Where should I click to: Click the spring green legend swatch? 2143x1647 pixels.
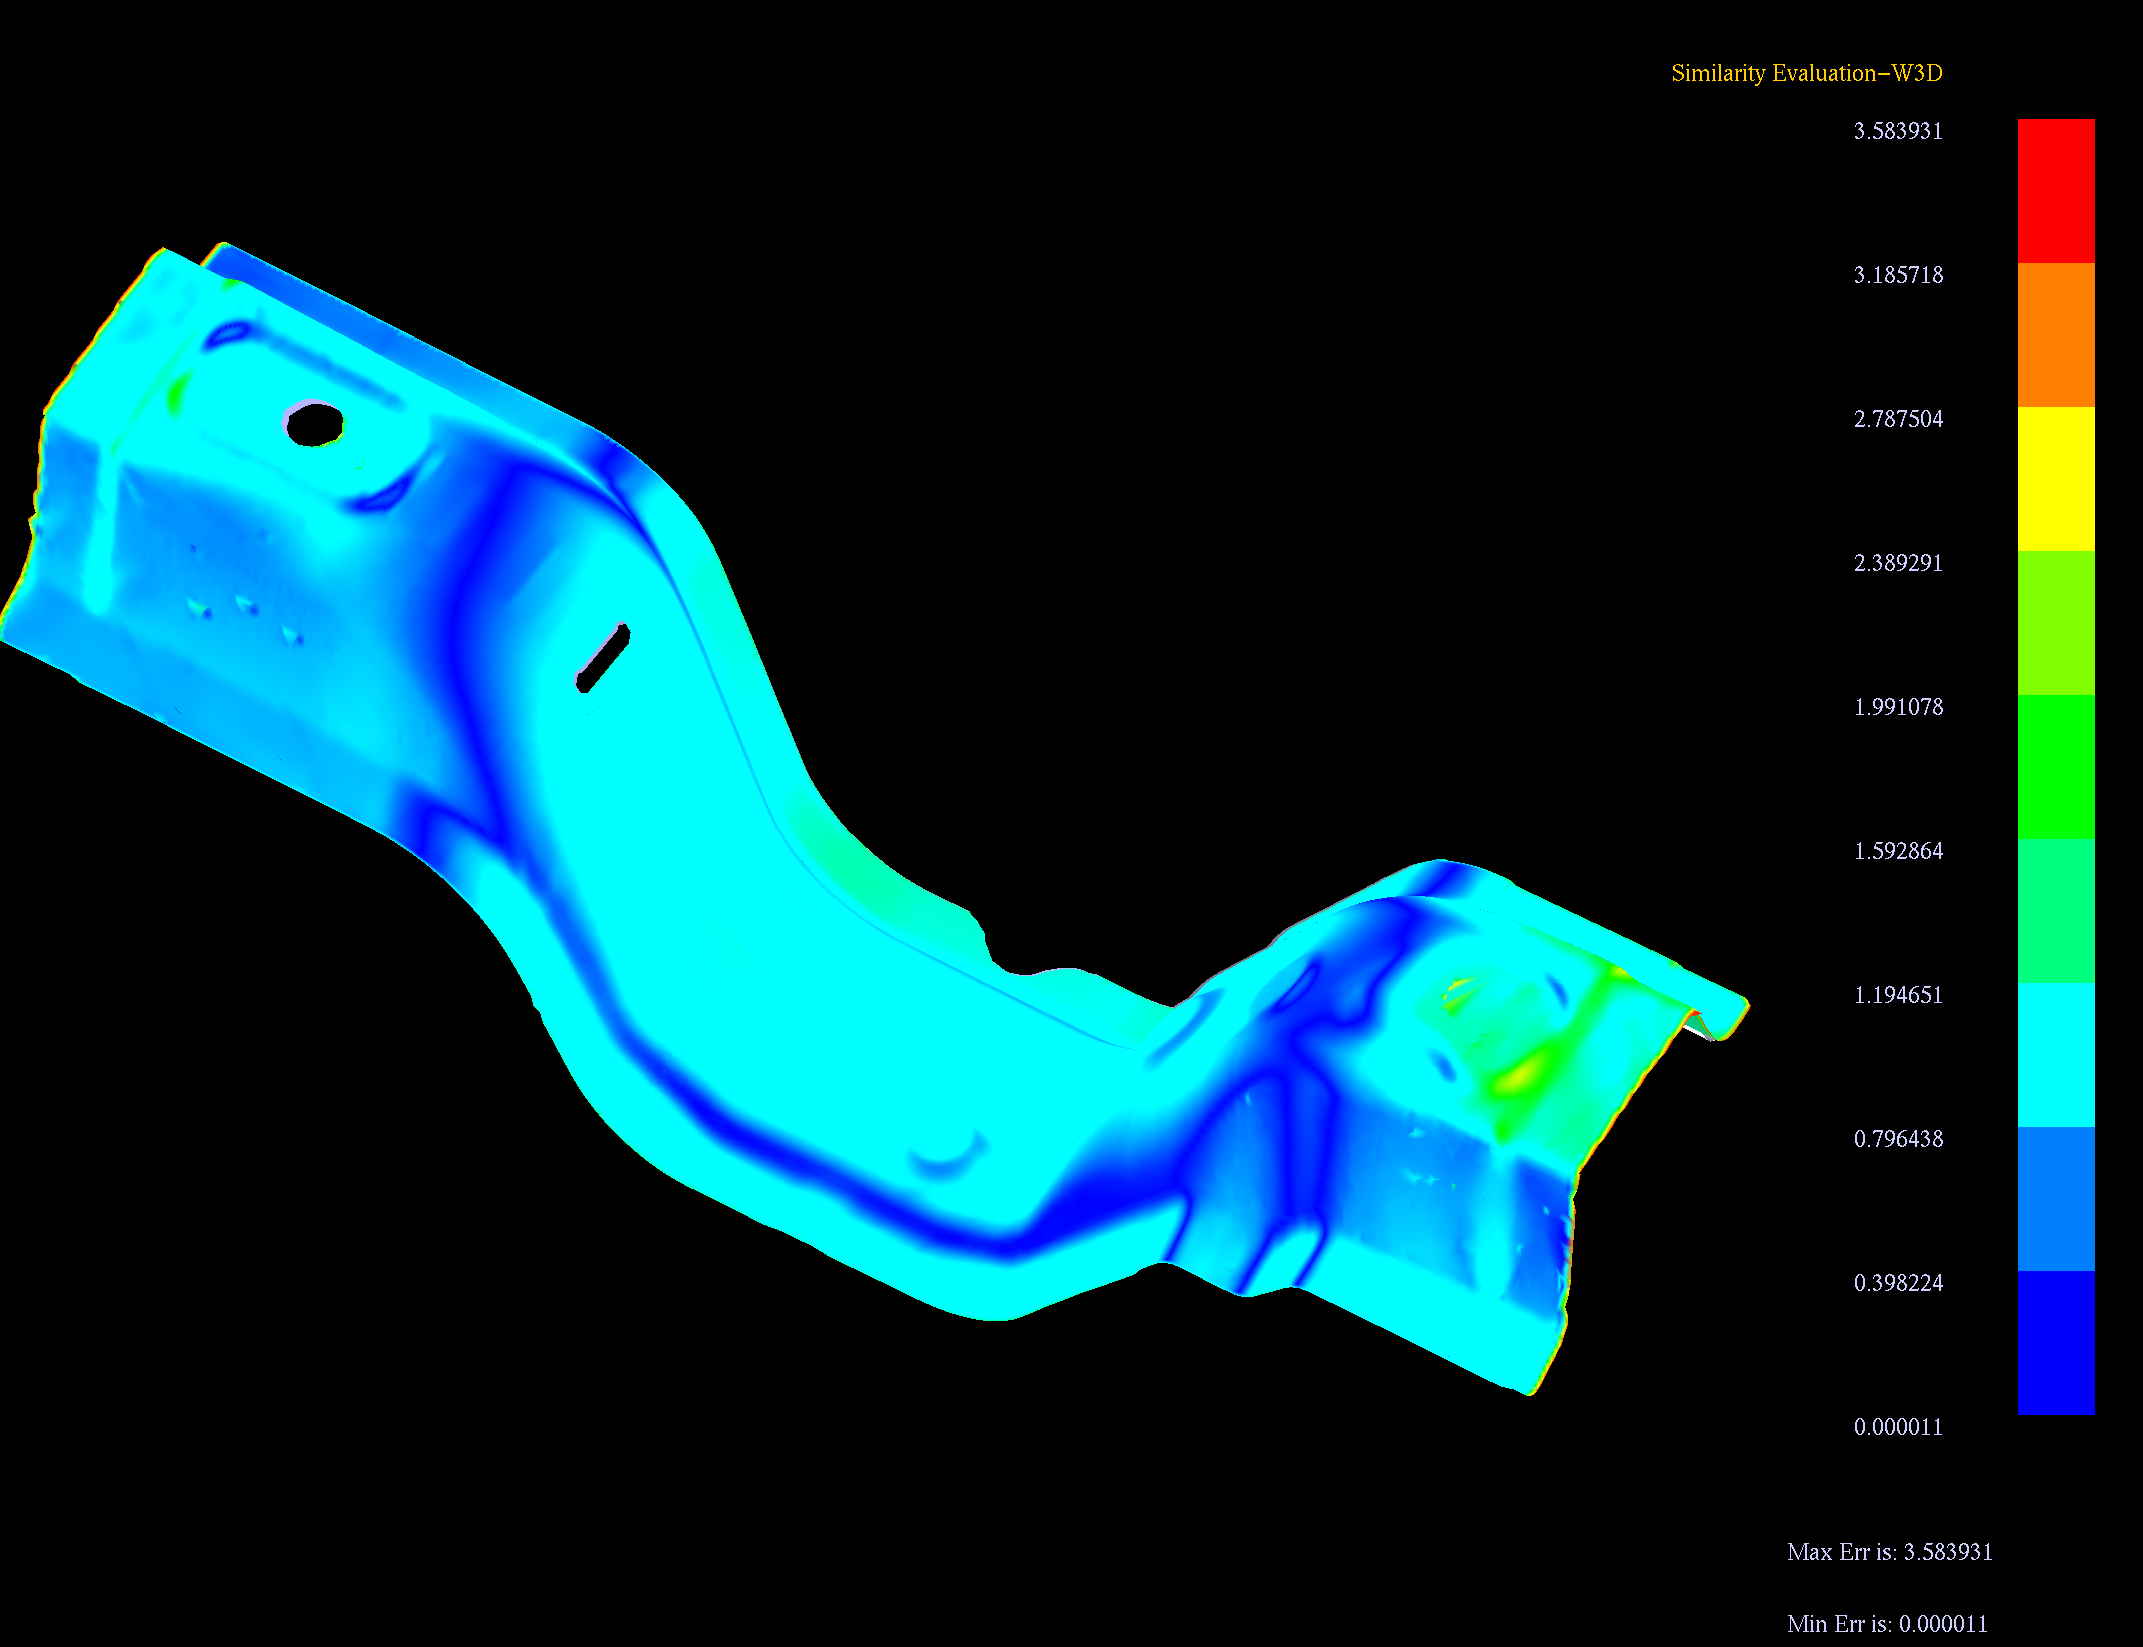pyautogui.click(x=2055, y=910)
